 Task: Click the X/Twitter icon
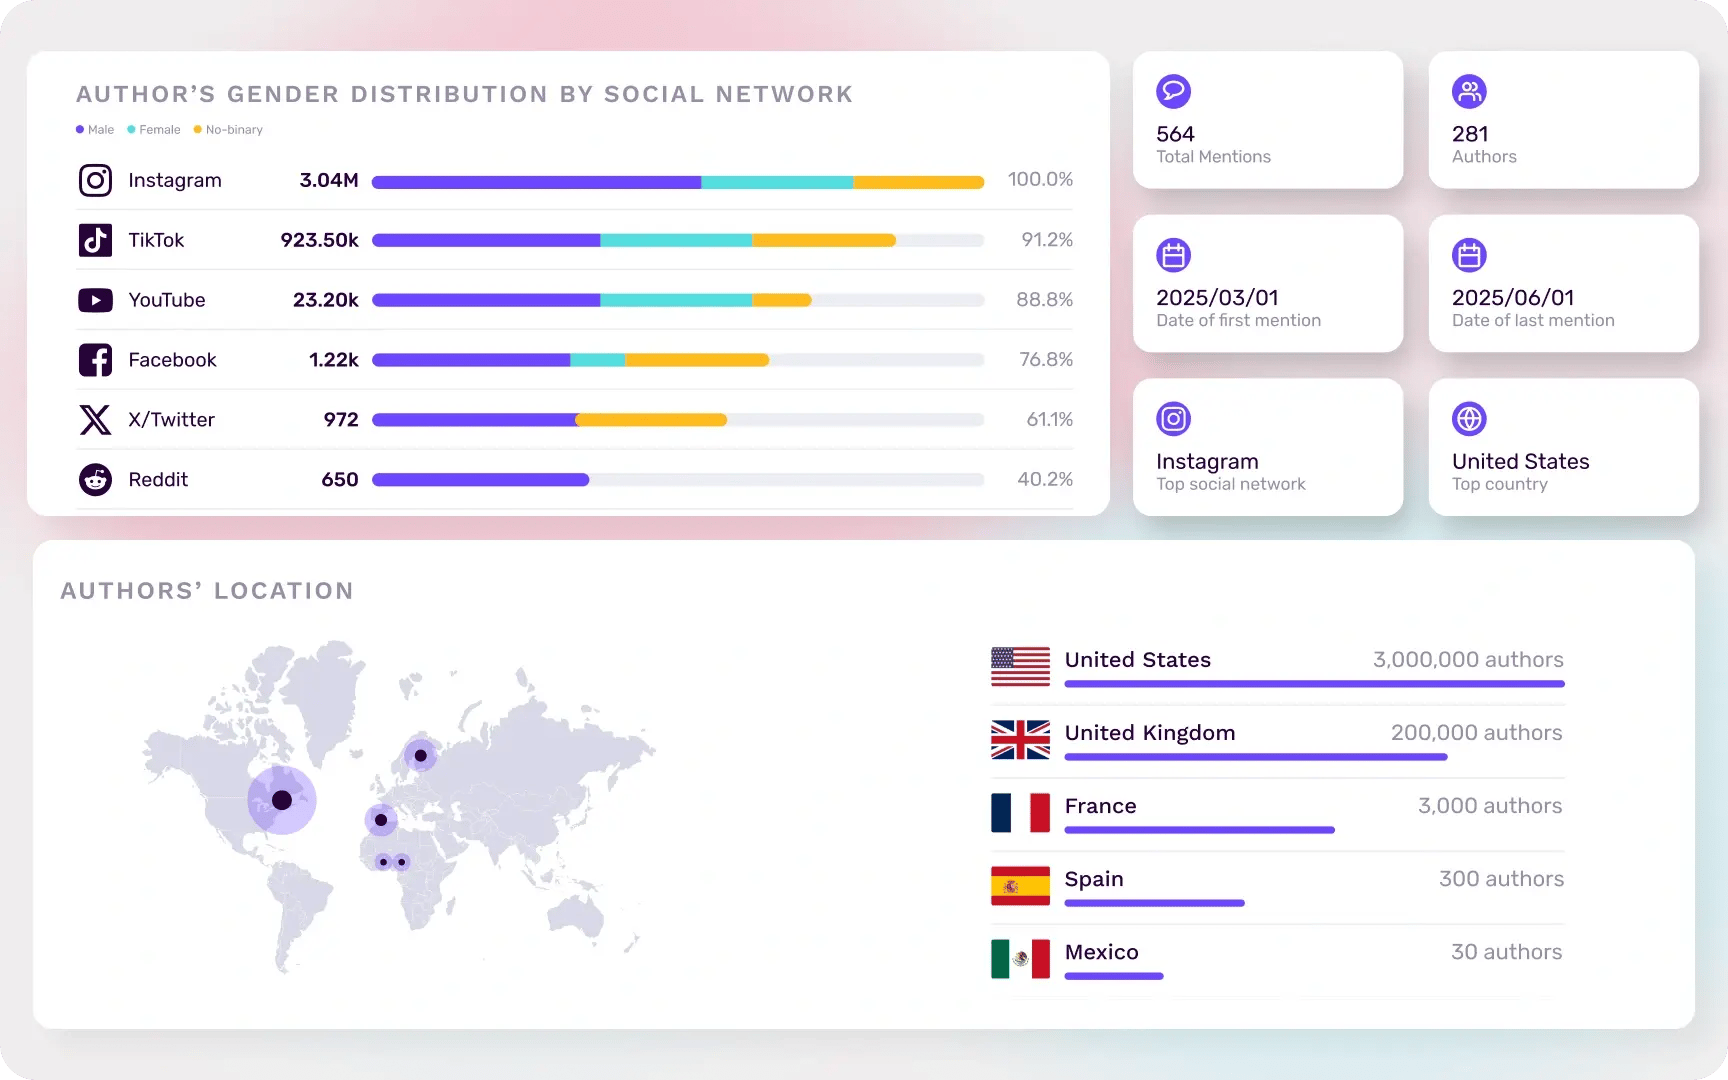[95, 420]
